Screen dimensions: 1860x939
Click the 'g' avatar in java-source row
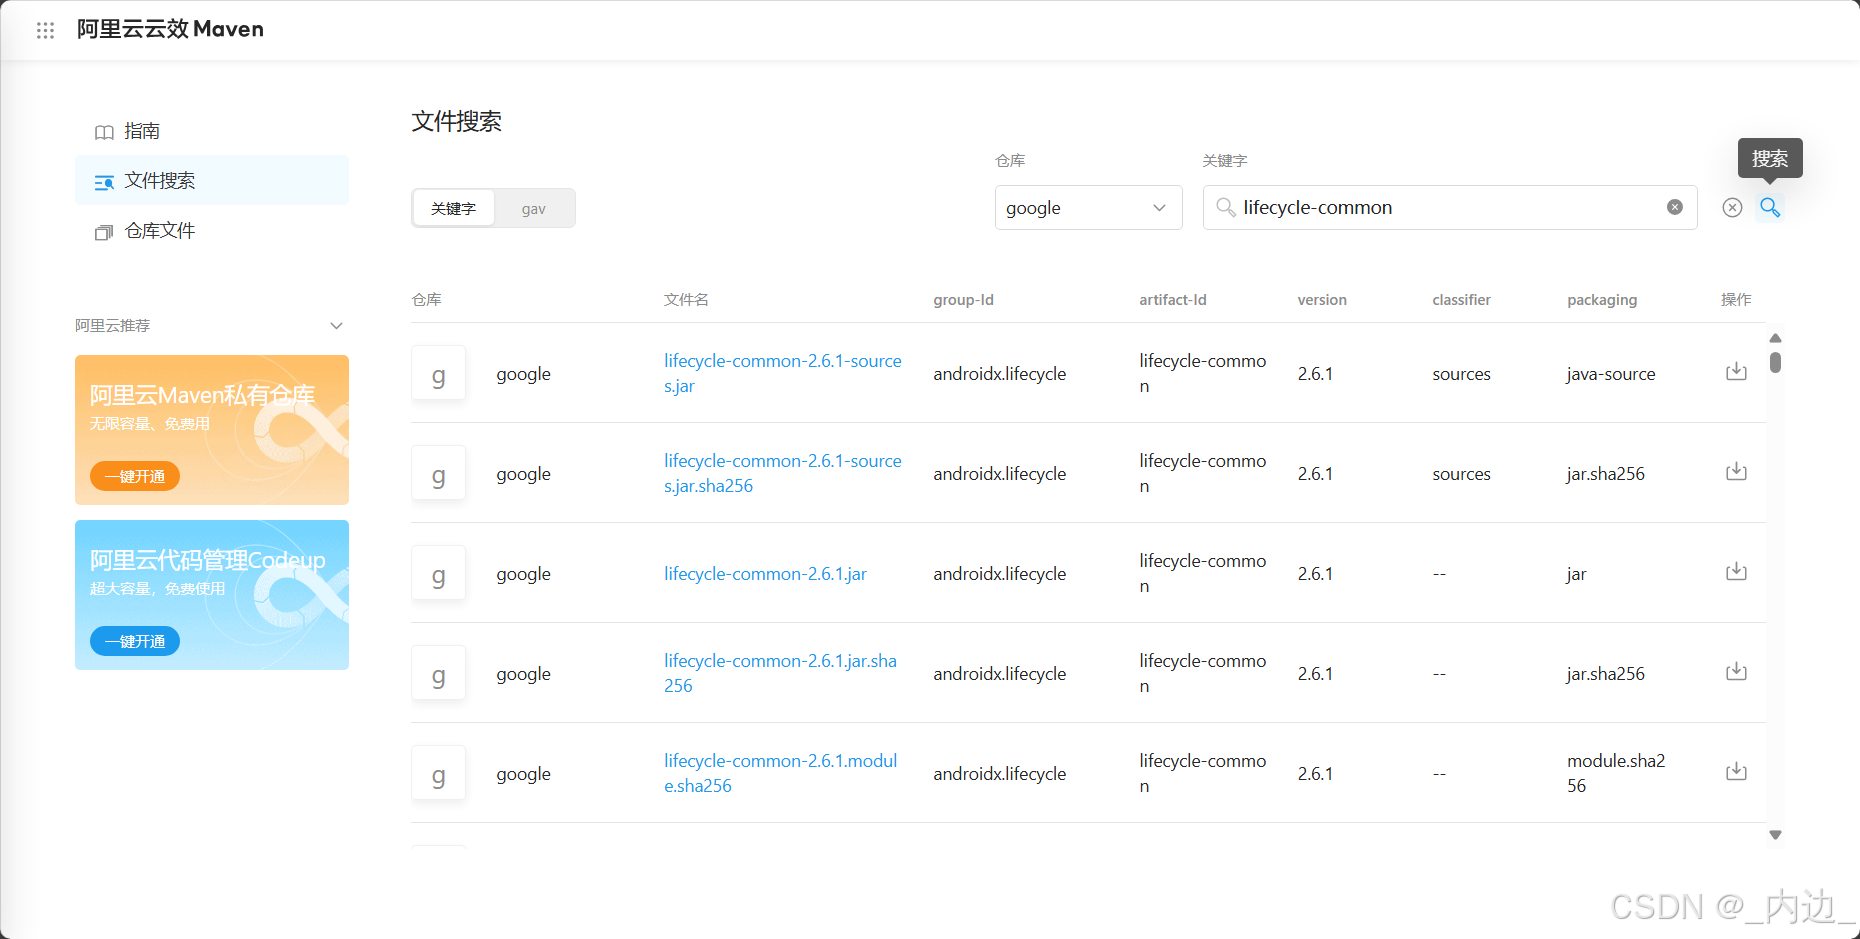pyautogui.click(x=438, y=373)
